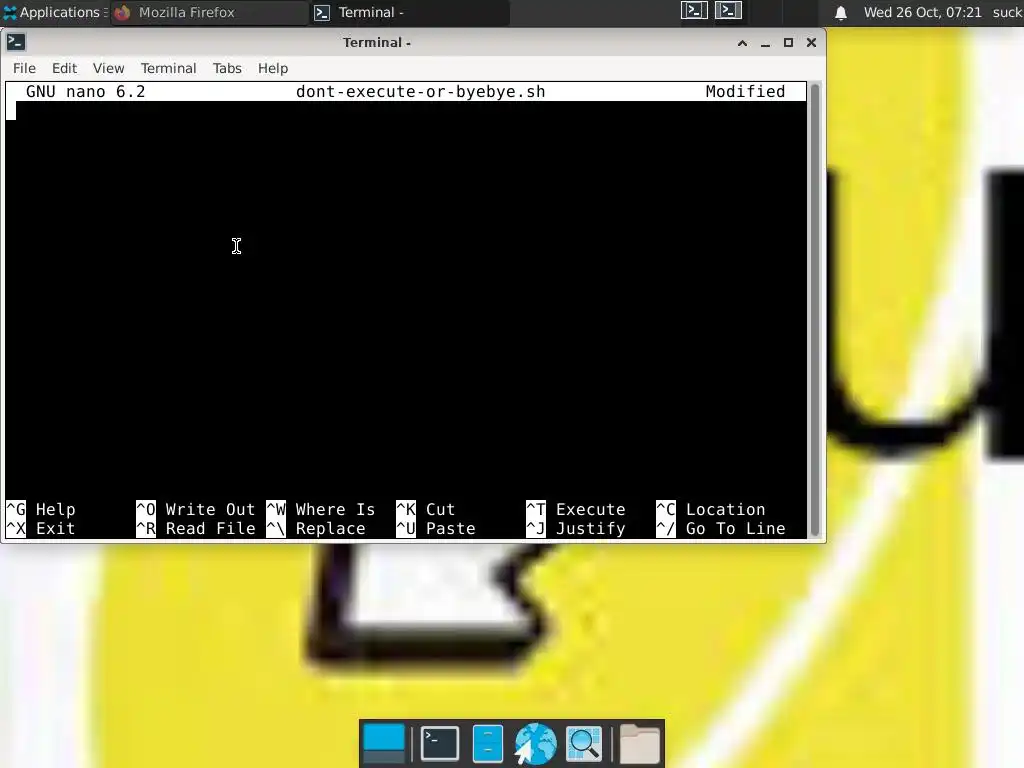
Task: Click the ^J Justify shortcut label
Action: coord(575,528)
